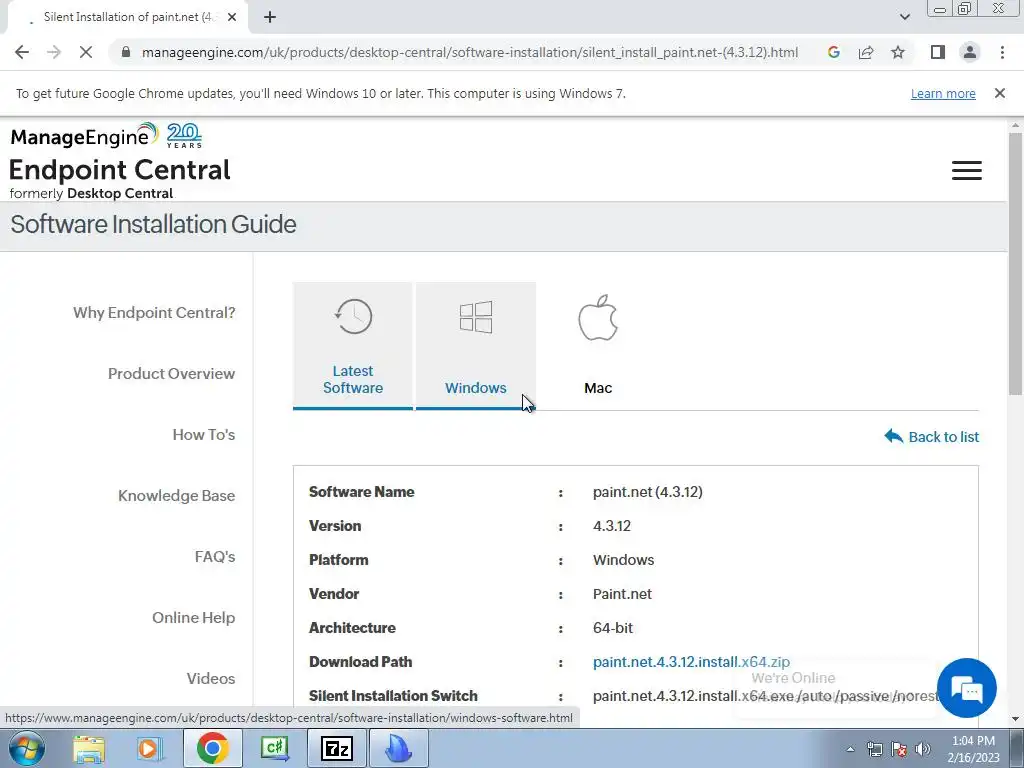Open Online Help sidebar item

(193, 617)
